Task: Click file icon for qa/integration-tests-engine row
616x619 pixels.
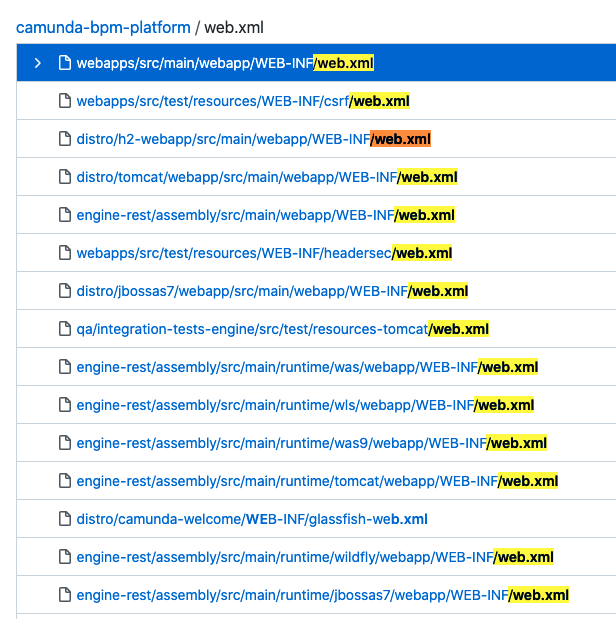Action: click(x=65, y=328)
